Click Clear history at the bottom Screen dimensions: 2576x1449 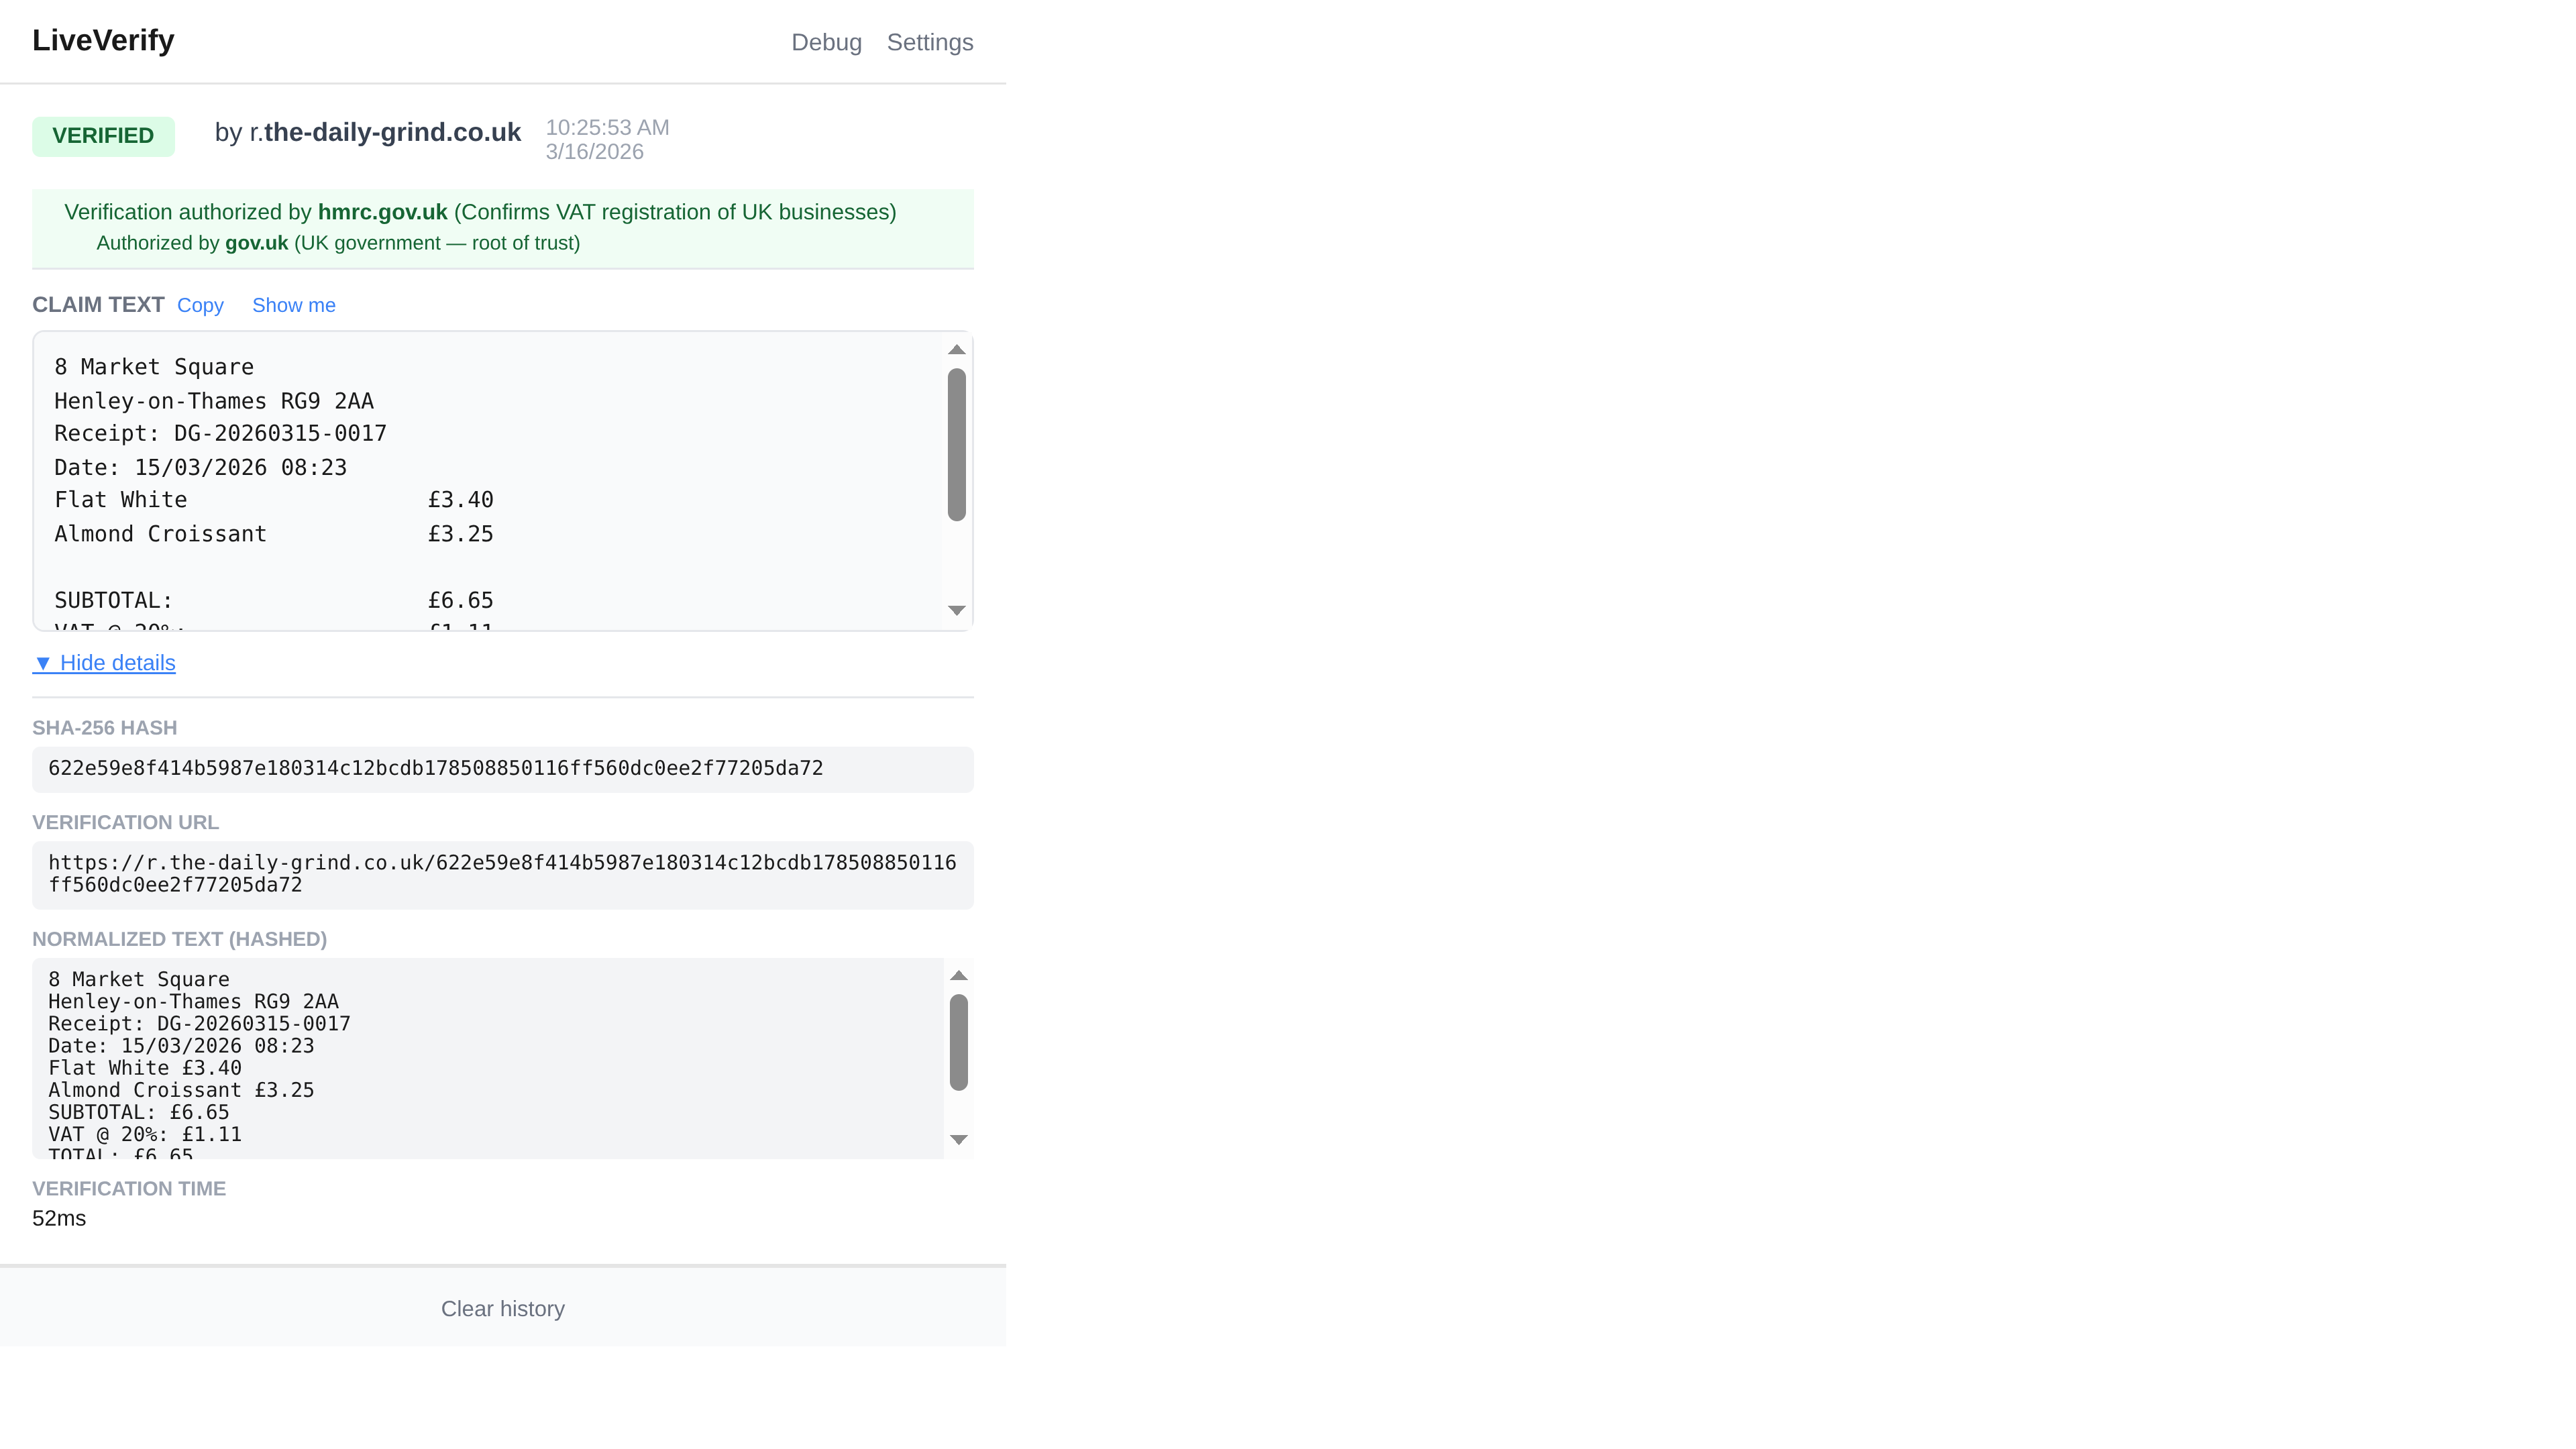click(x=503, y=1308)
